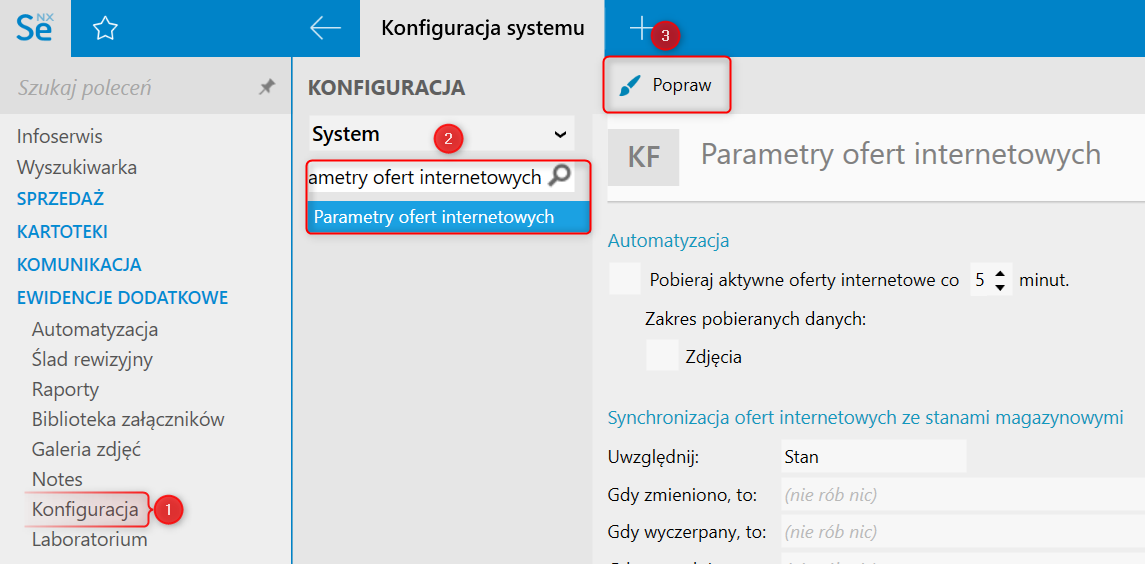Toggle the Zdjęcia checkbox
The image size is (1145, 564).
click(662, 355)
